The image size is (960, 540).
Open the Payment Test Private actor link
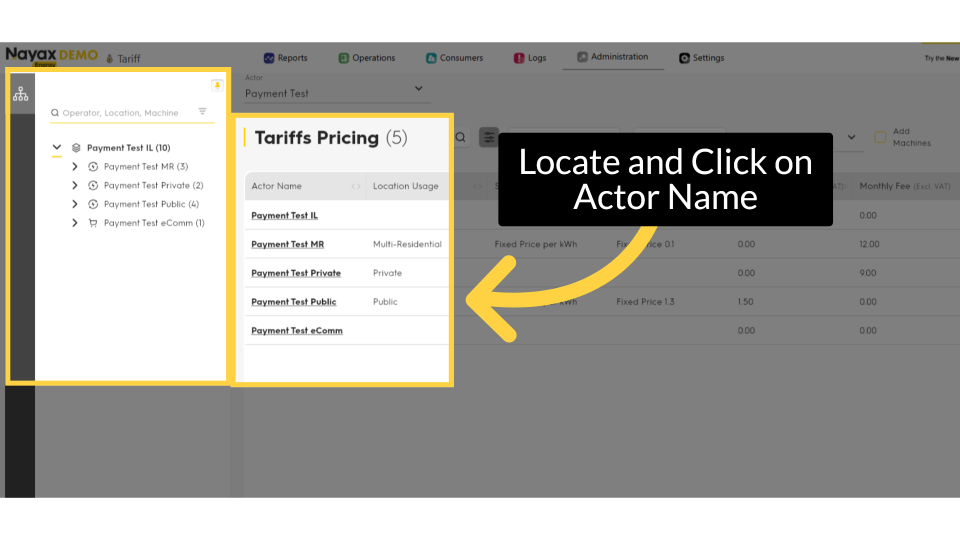coord(295,273)
